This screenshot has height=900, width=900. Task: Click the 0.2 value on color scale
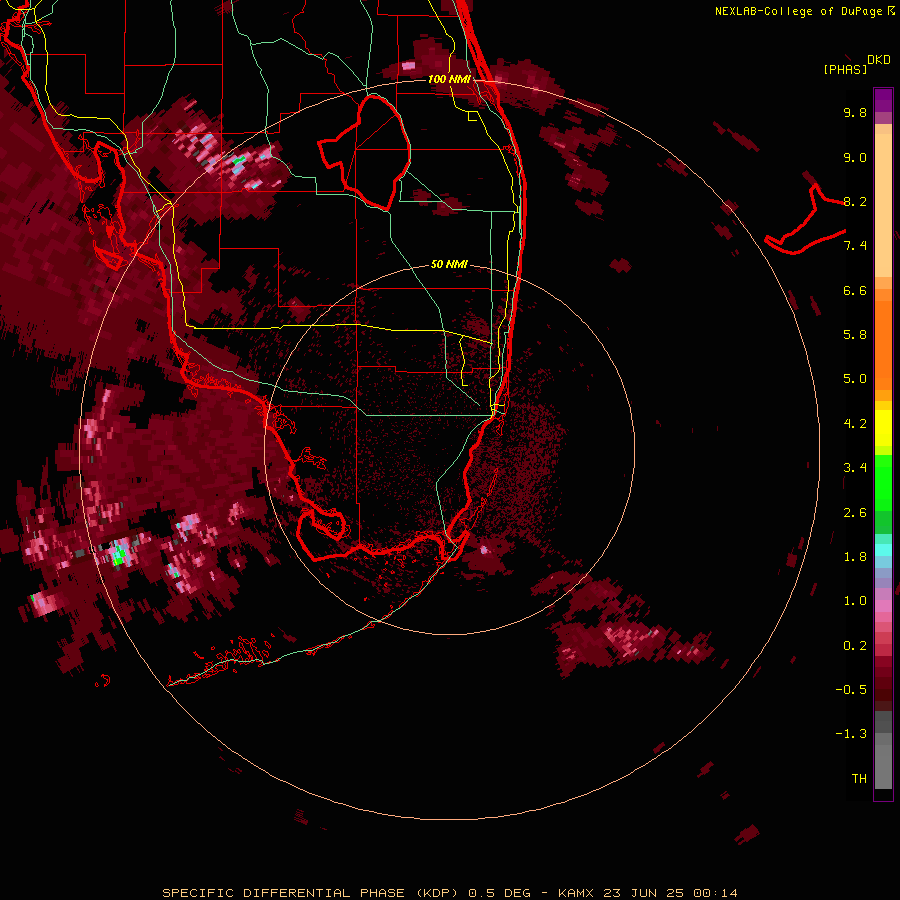point(855,646)
